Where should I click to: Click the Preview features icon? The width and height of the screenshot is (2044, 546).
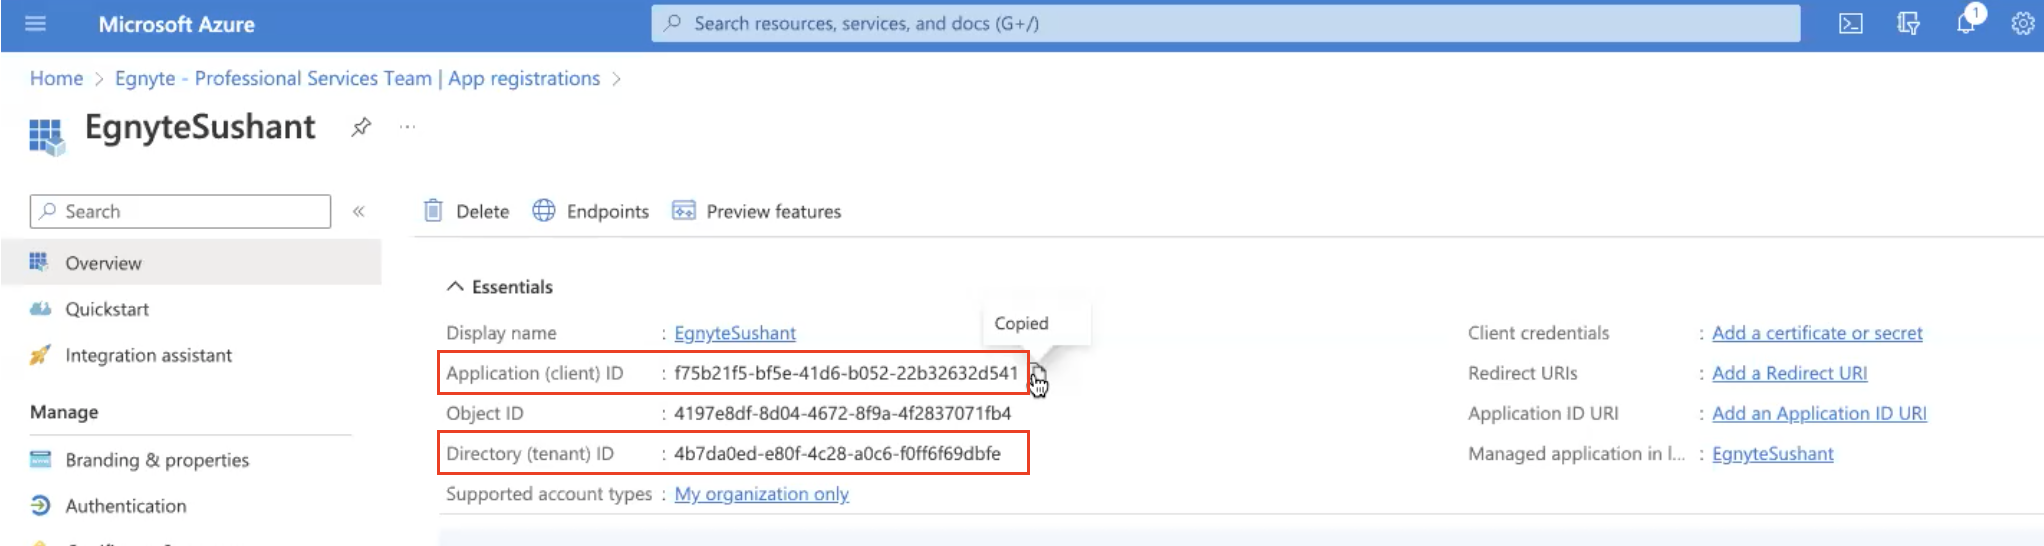[683, 211]
